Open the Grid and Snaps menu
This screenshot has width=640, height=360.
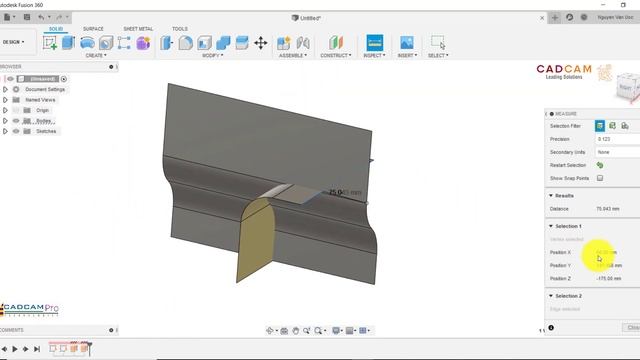coord(351,331)
